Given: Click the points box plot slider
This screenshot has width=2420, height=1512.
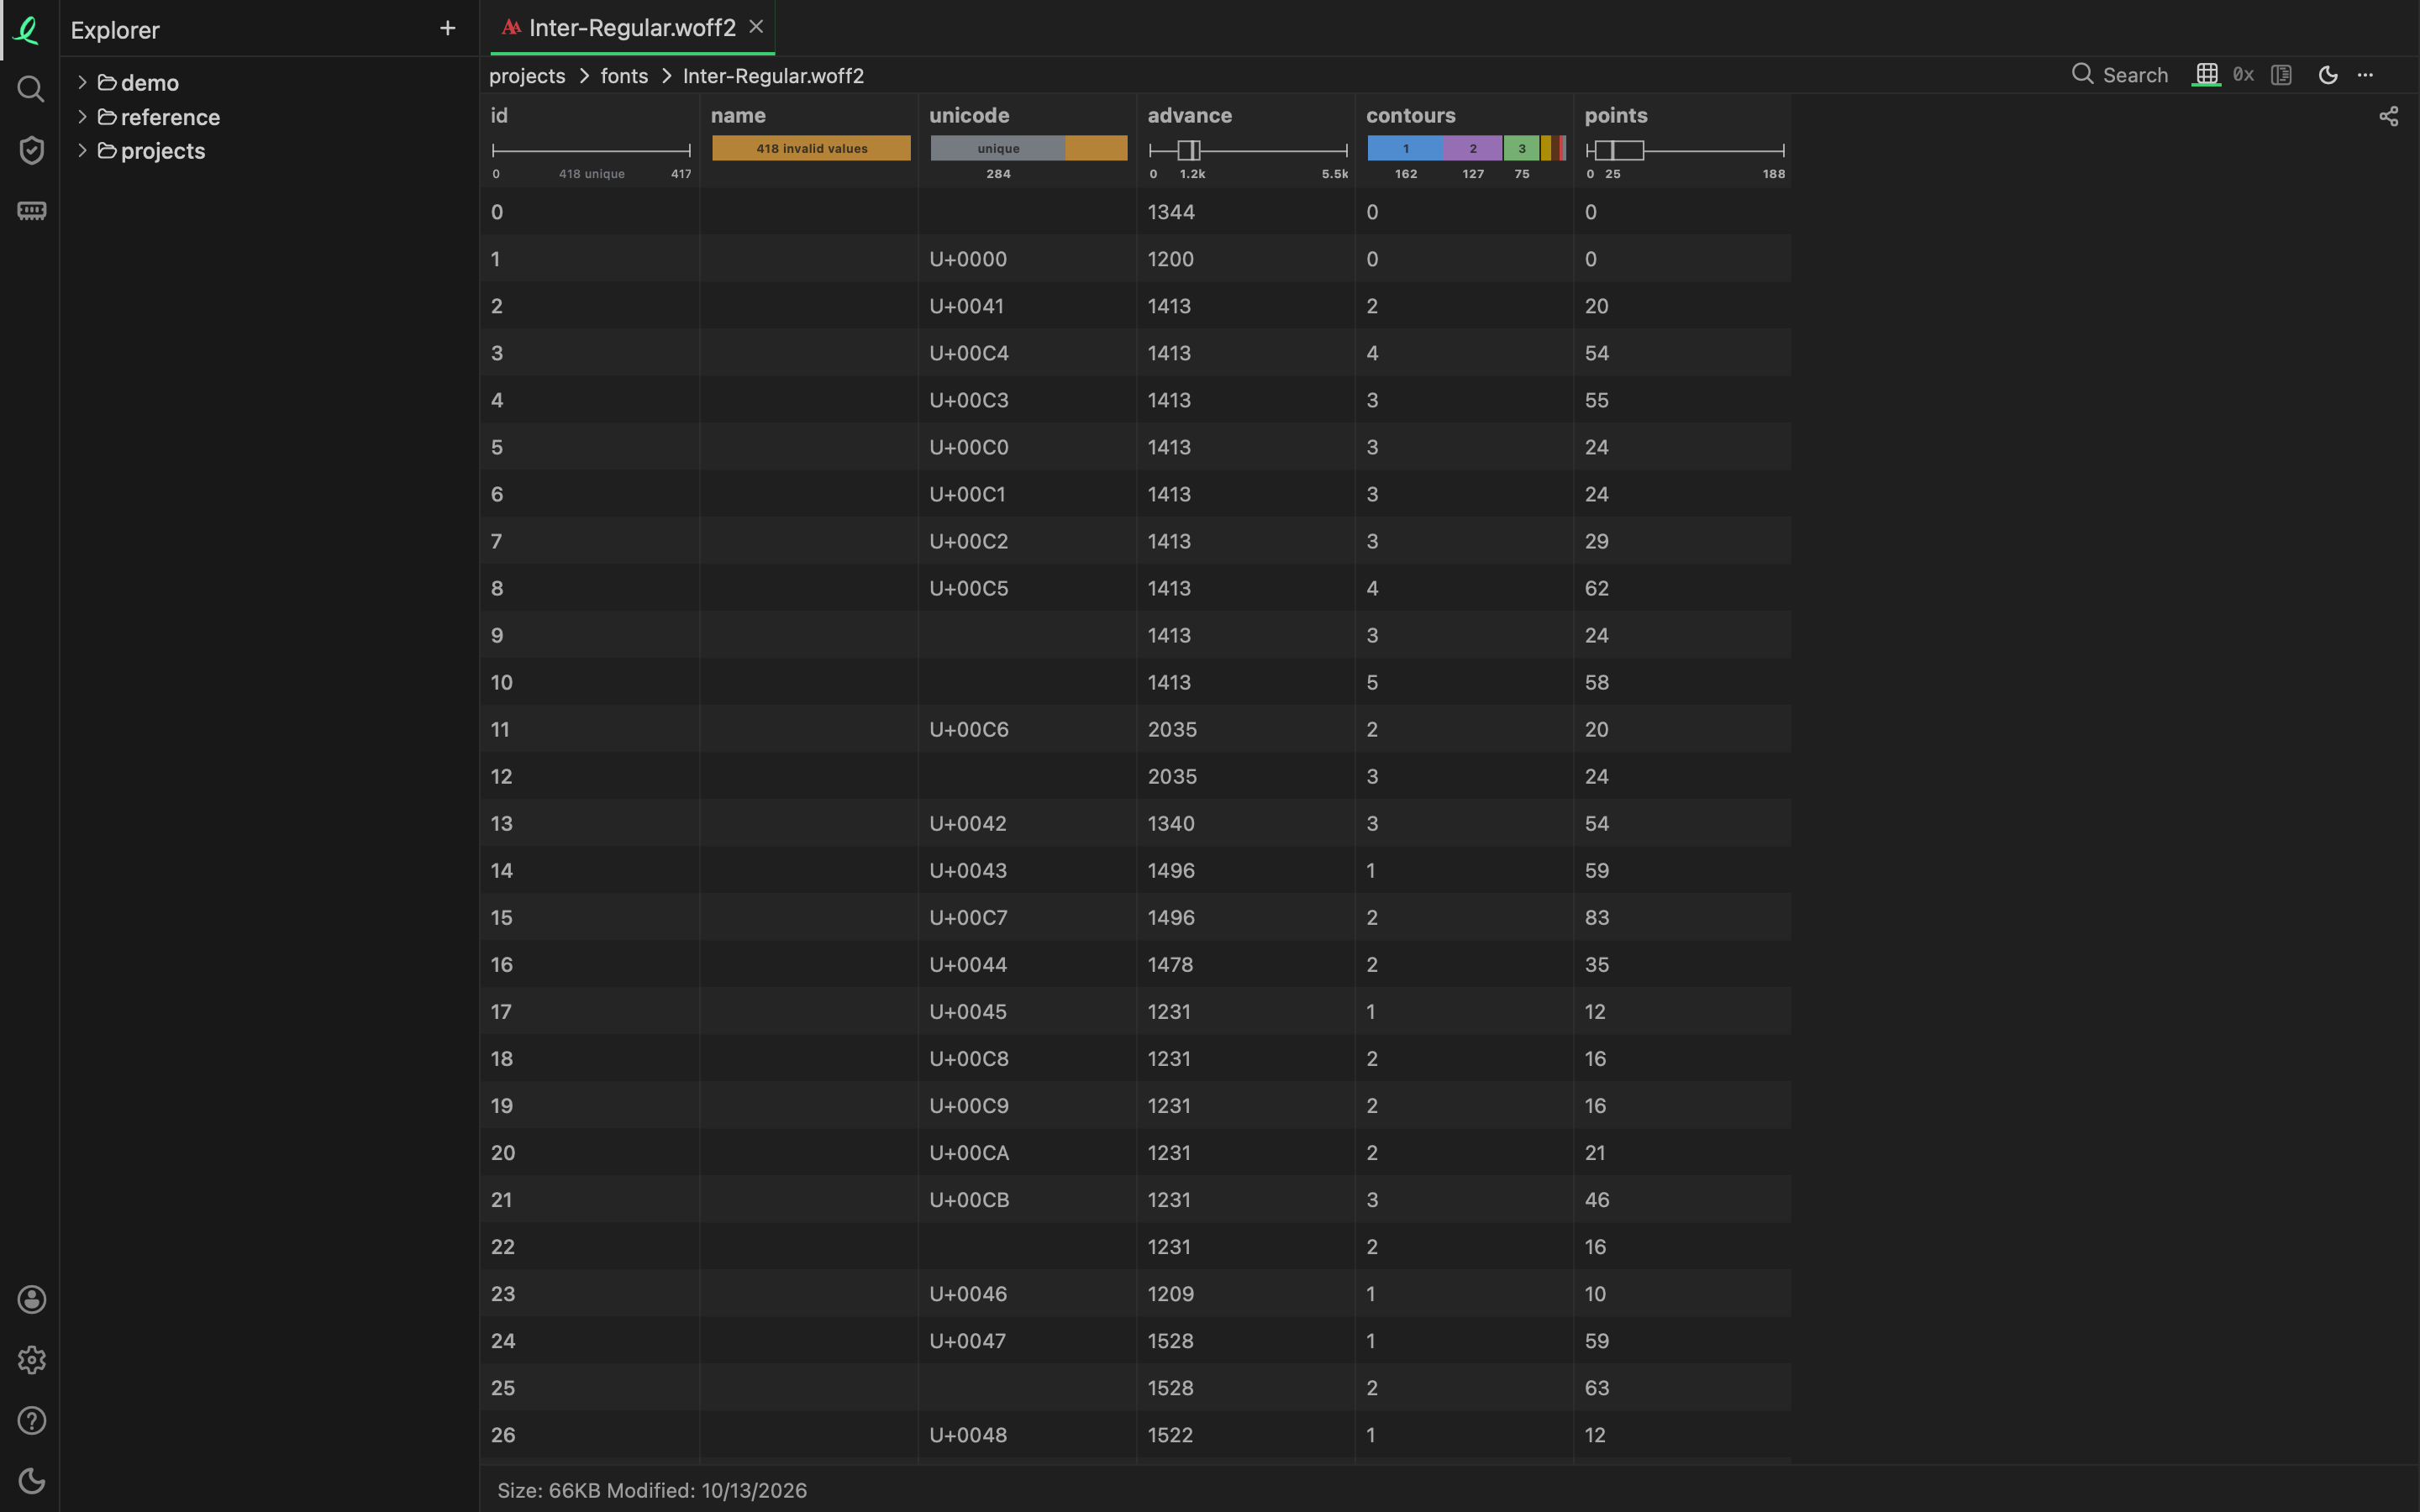Looking at the screenshot, I should (x=1685, y=150).
